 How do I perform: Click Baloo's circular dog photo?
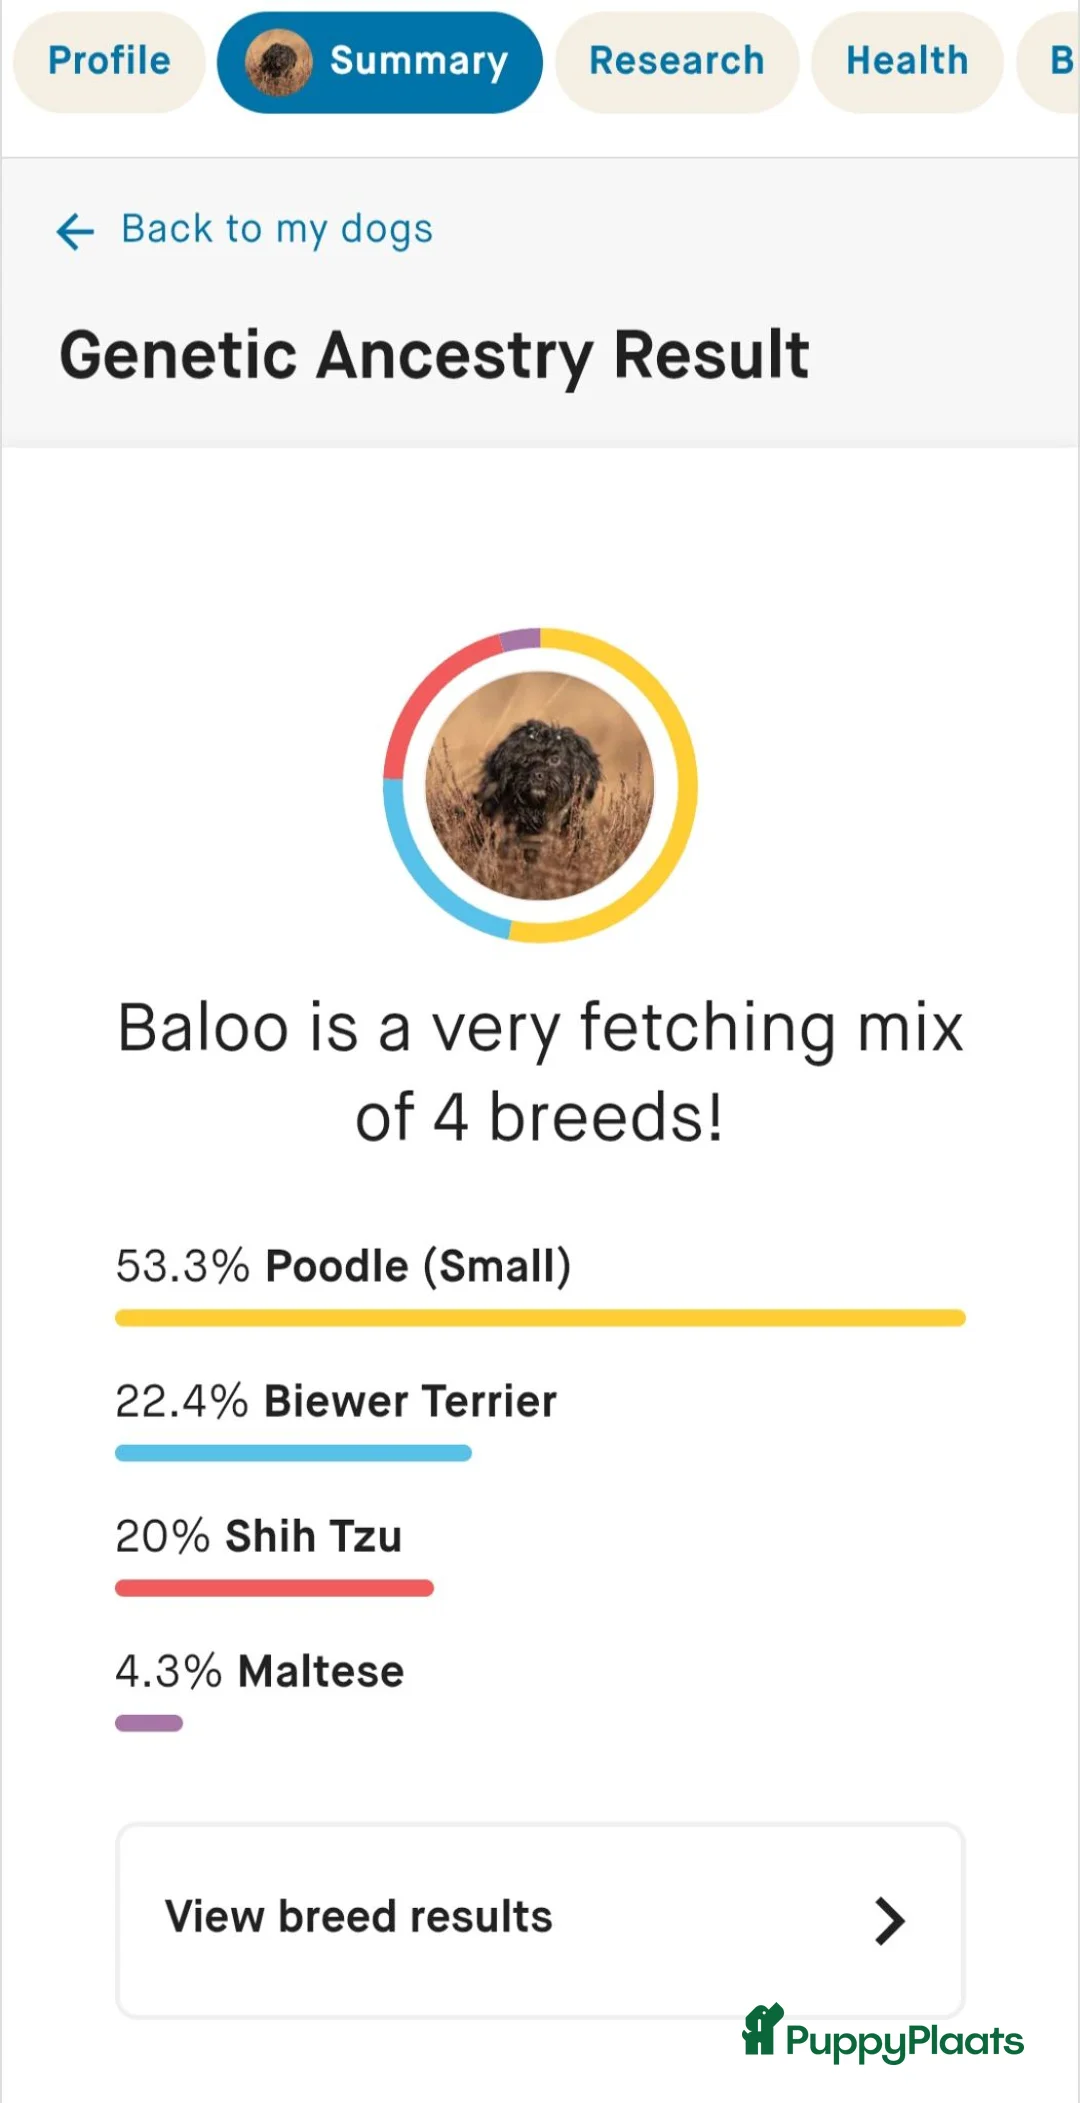pyautogui.click(x=540, y=786)
